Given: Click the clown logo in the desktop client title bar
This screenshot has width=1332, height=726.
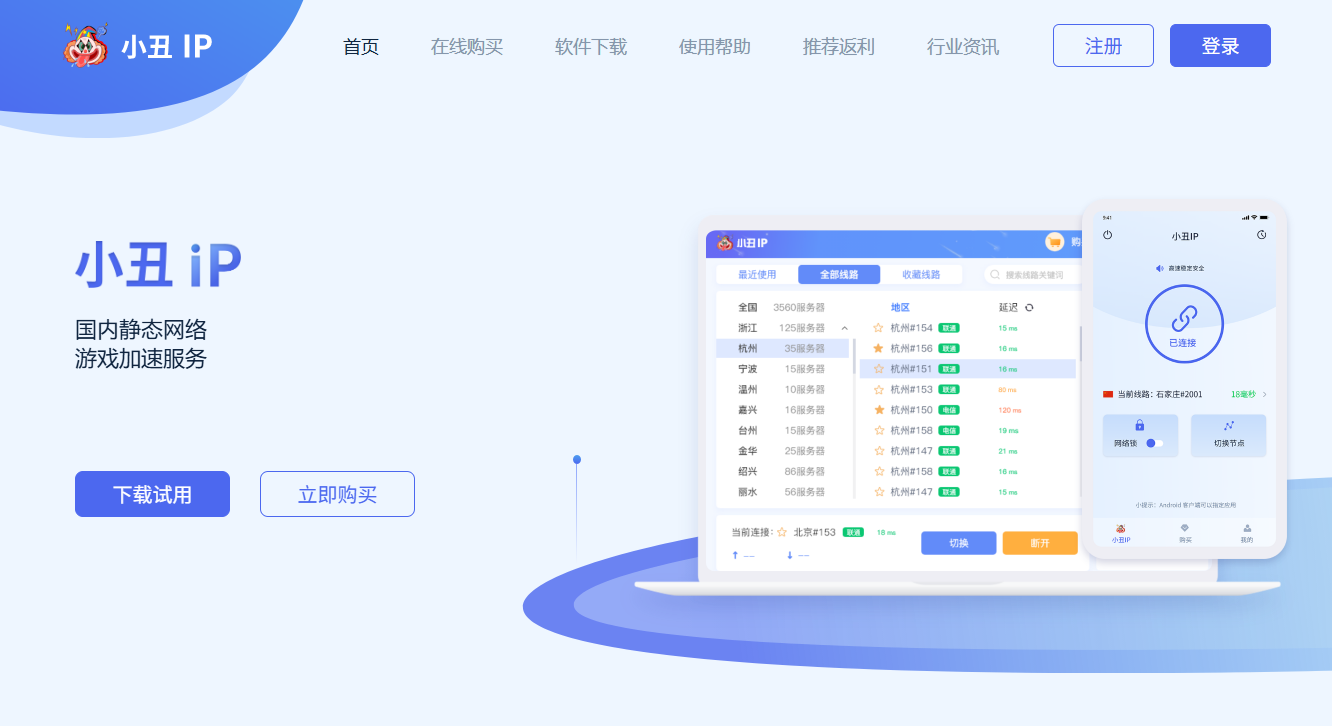Looking at the screenshot, I should point(725,243).
